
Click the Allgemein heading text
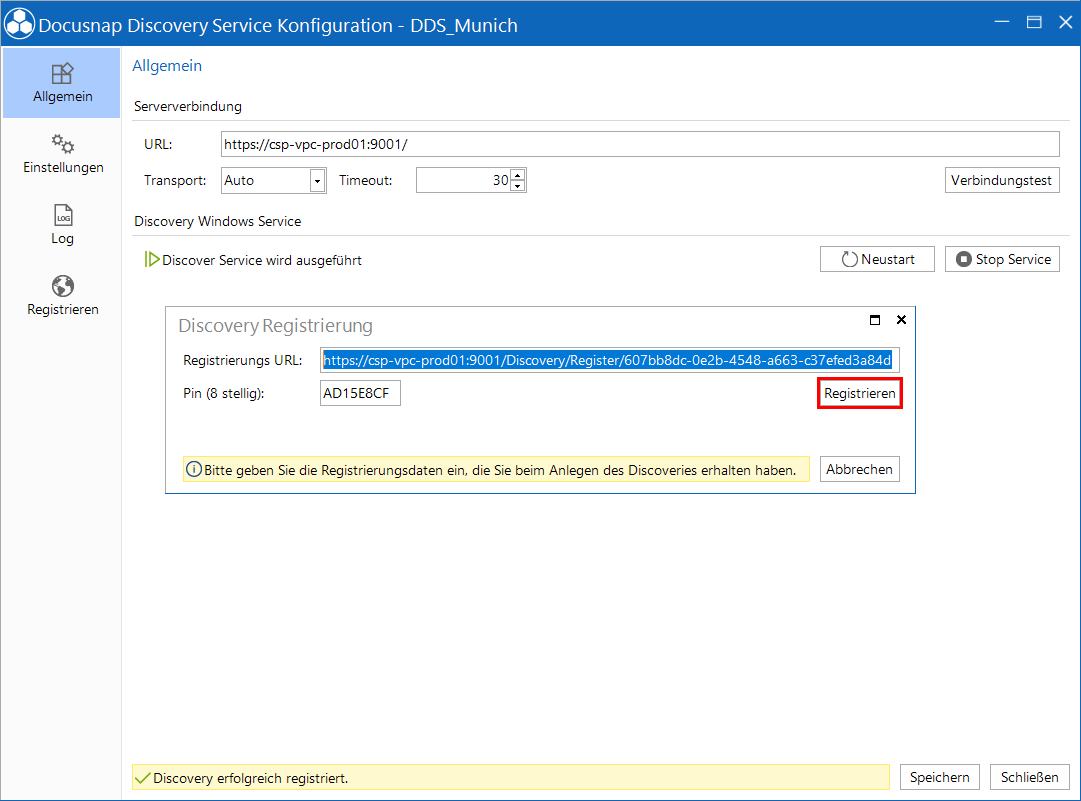[x=168, y=66]
